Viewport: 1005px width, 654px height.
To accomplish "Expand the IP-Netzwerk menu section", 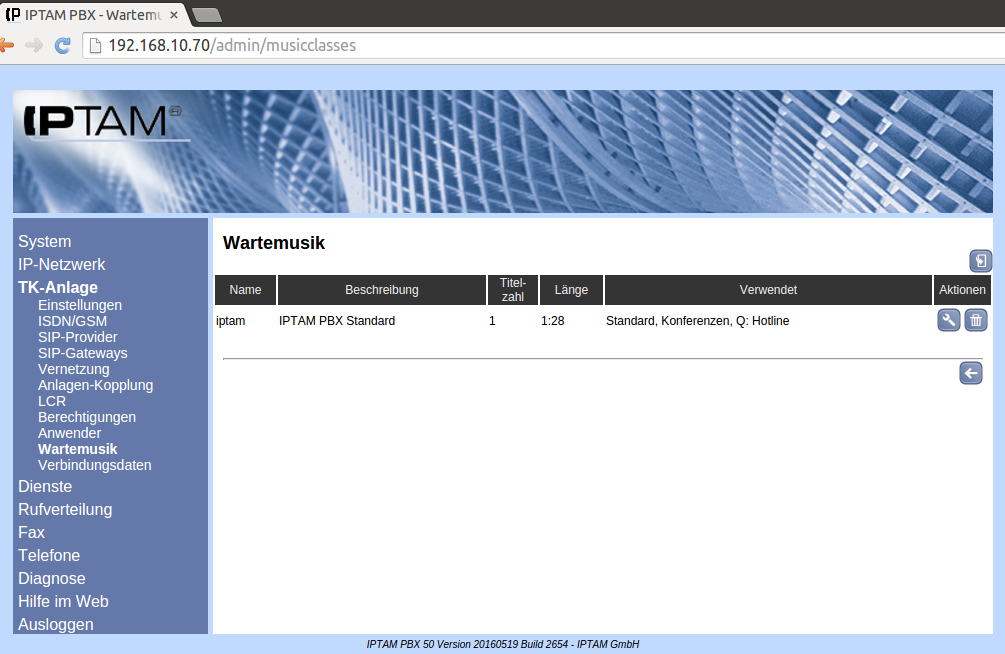I will tap(62, 264).
